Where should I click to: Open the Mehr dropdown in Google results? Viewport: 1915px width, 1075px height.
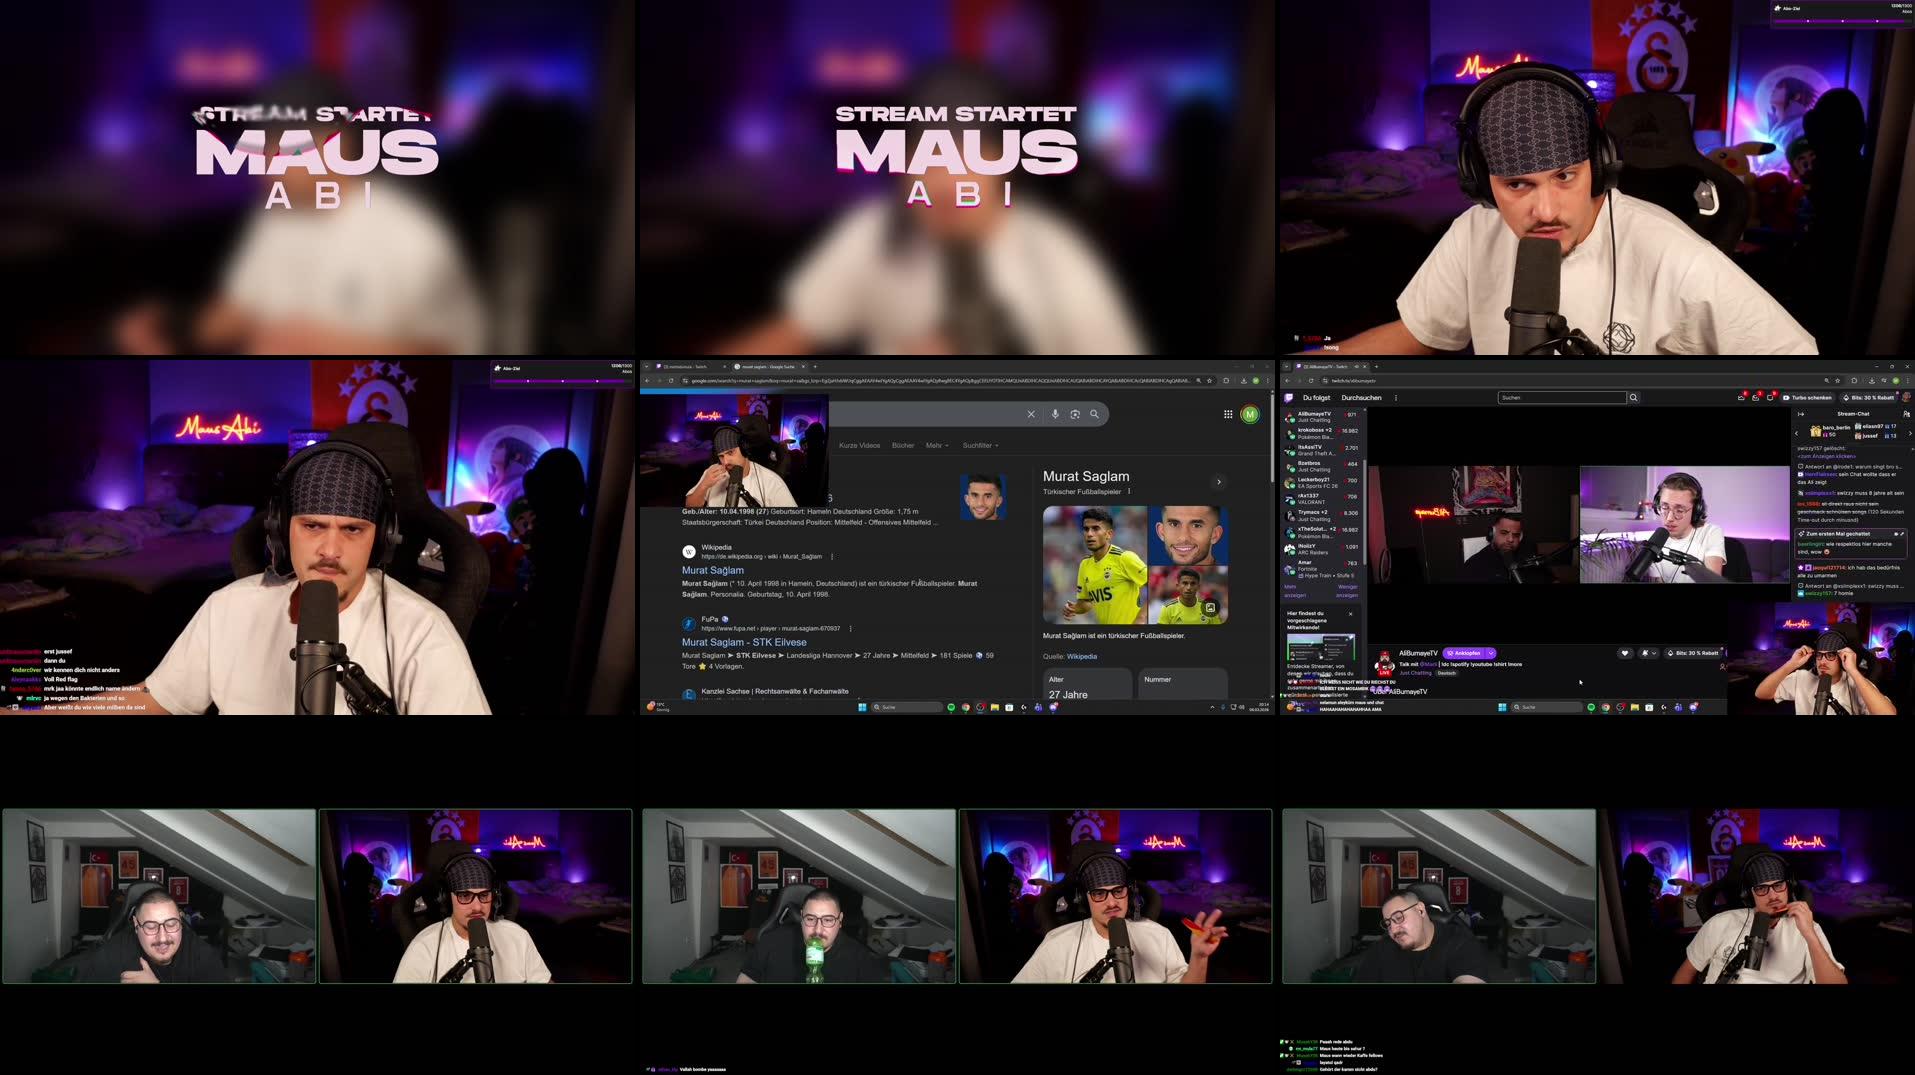(938, 445)
